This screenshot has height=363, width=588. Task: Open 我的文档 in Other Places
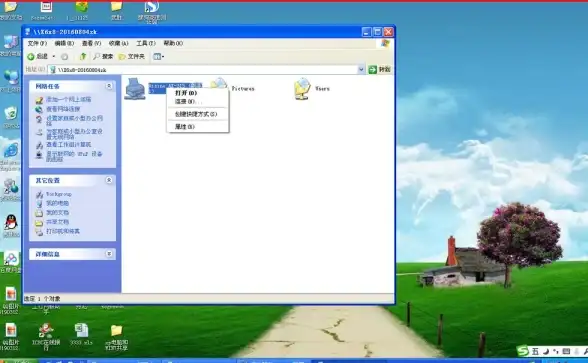(x=57, y=213)
